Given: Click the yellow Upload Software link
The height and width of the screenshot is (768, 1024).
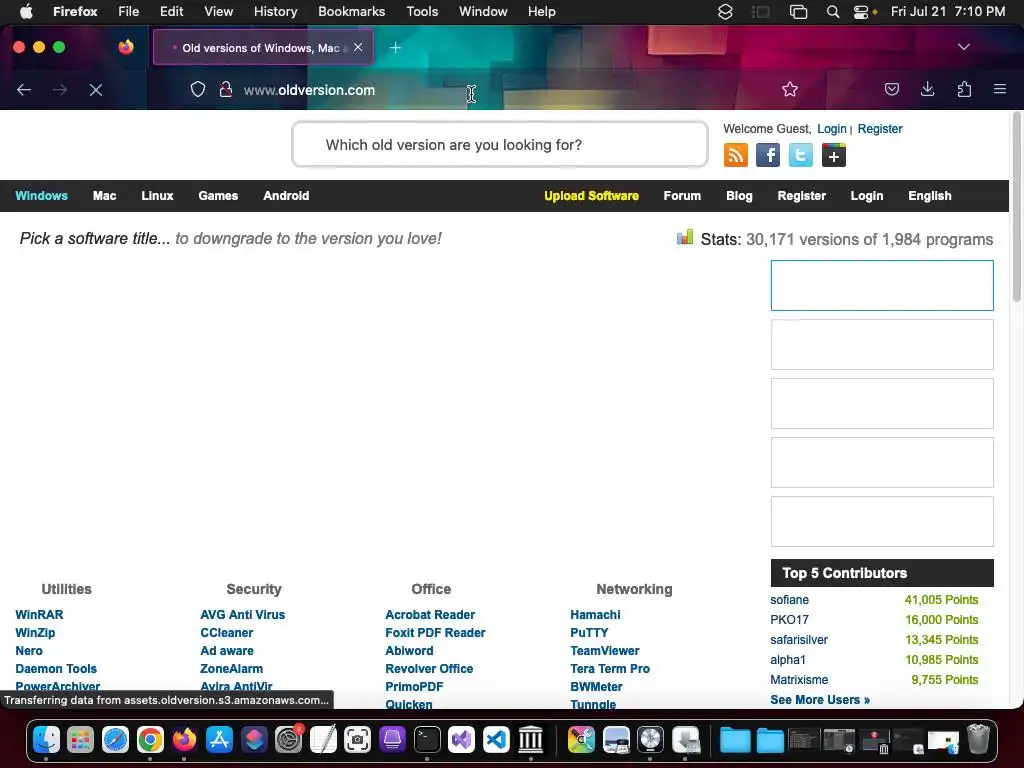Looking at the screenshot, I should (591, 196).
